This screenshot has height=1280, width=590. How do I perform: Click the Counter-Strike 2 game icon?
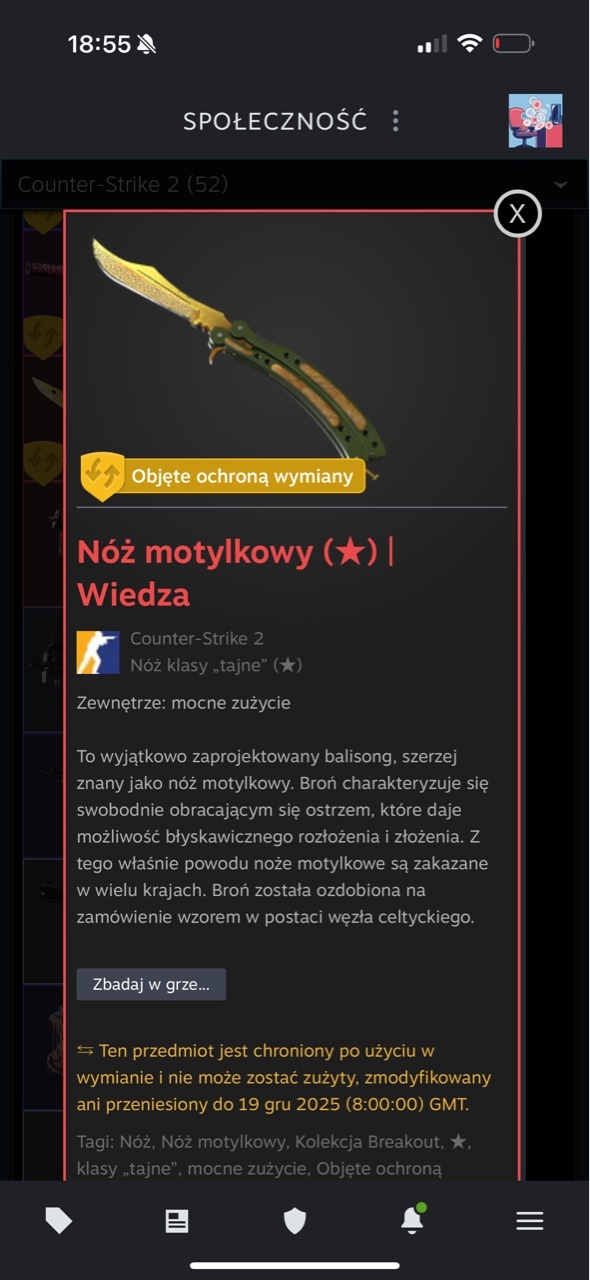pos(98,652)
